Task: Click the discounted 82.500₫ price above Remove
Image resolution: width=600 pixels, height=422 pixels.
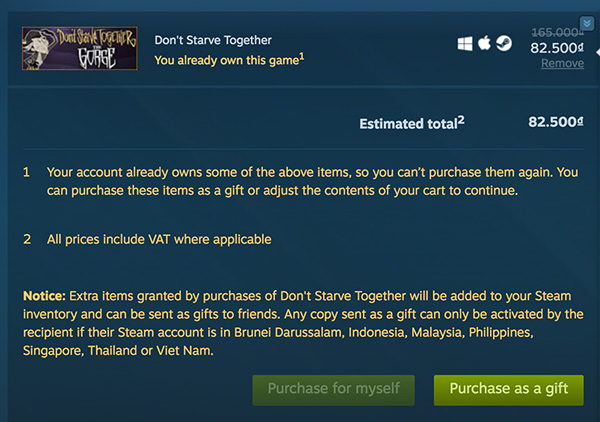Action: pyautogui.click(x=557, y=47)
